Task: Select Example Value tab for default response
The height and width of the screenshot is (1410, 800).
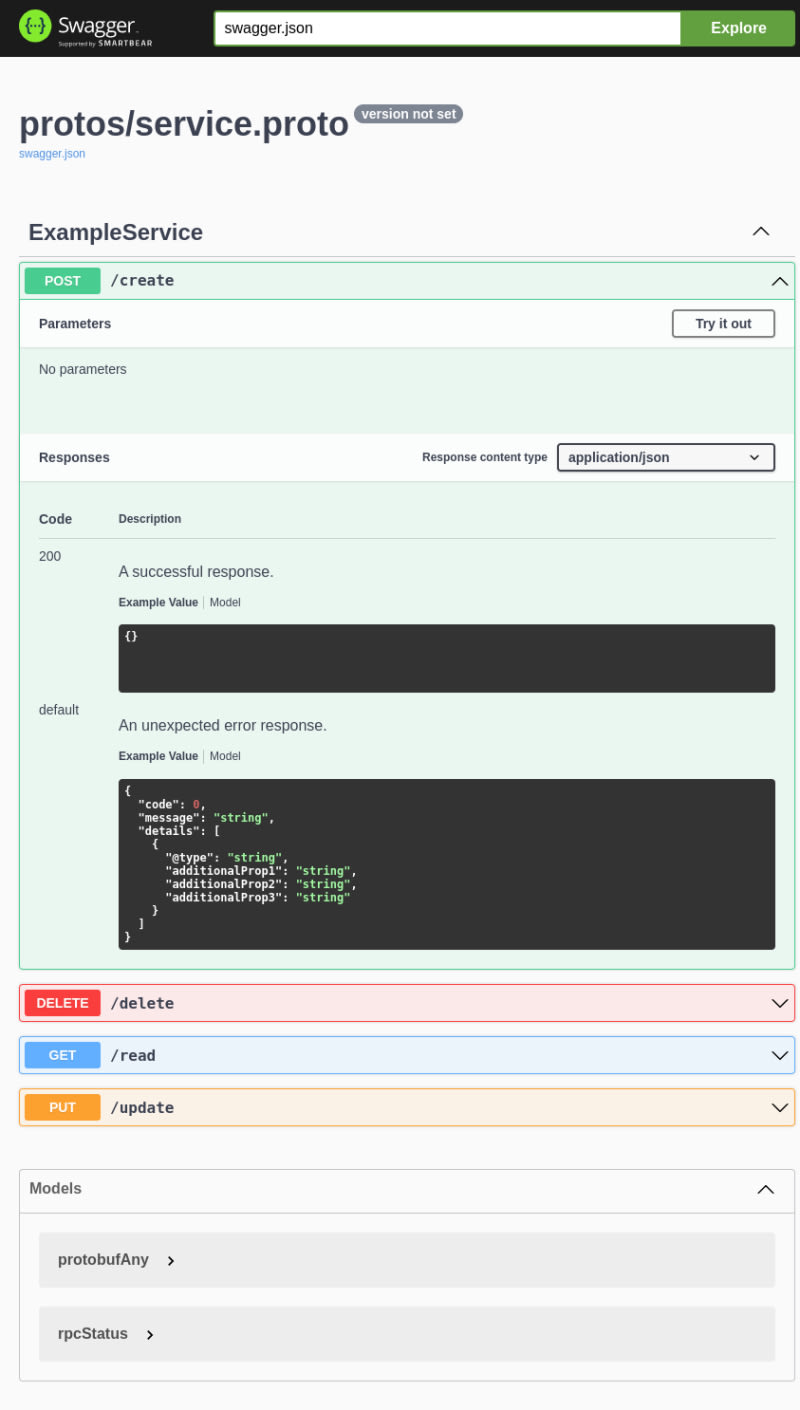Action: (x=158, y=757)
